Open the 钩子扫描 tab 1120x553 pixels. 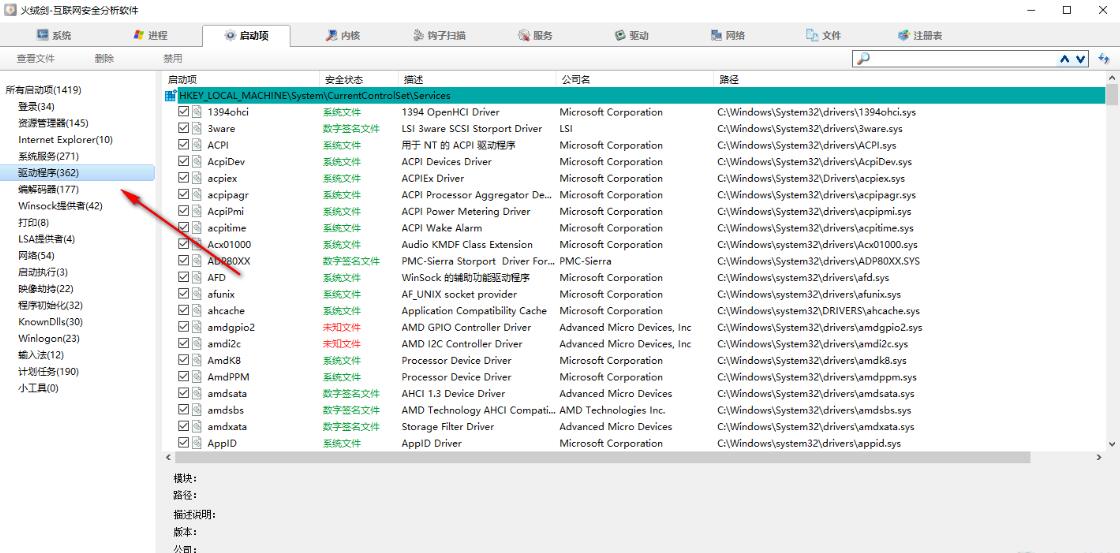click(x=440, y=35)
